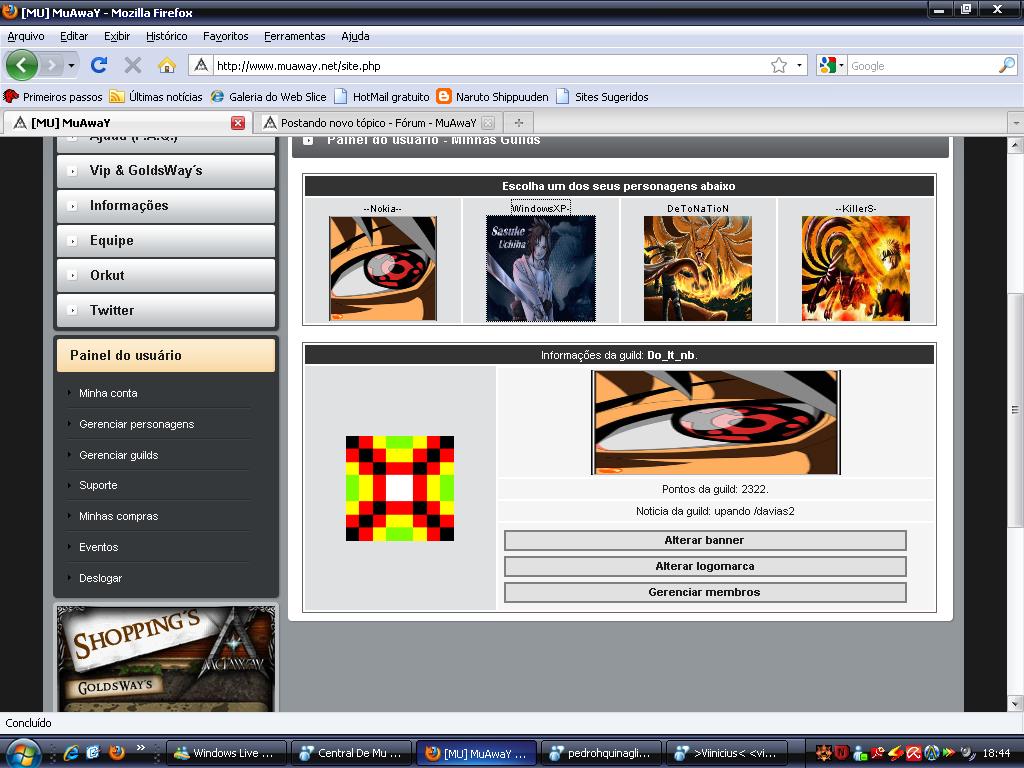The width and height of the screenshot is (1024, 768).
Task: Open the Ferramentas menu
Action: (x=294, y=36)
